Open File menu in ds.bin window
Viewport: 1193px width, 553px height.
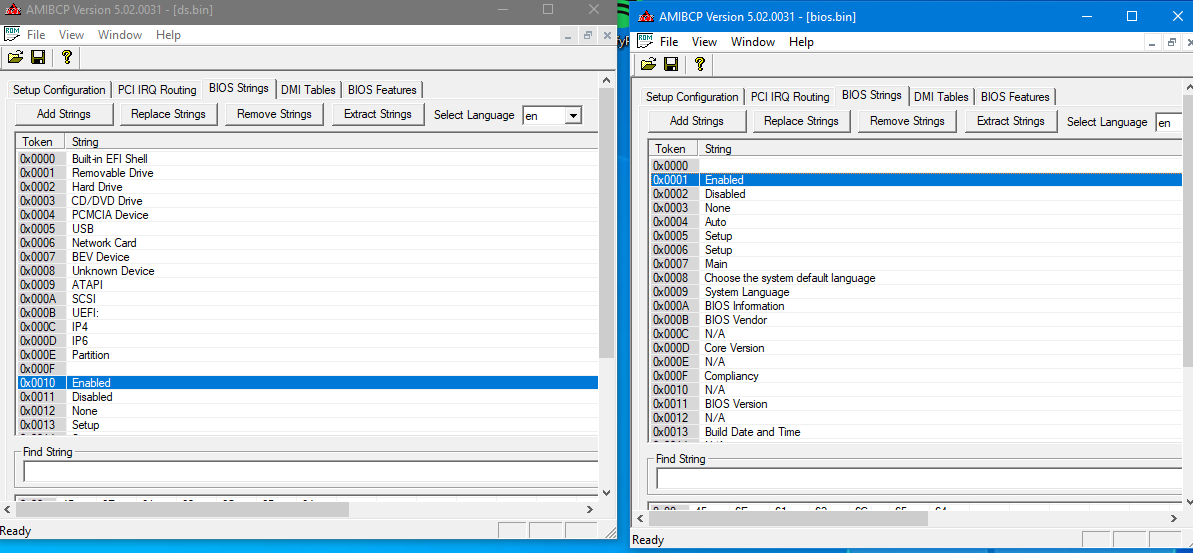point(36,35)
